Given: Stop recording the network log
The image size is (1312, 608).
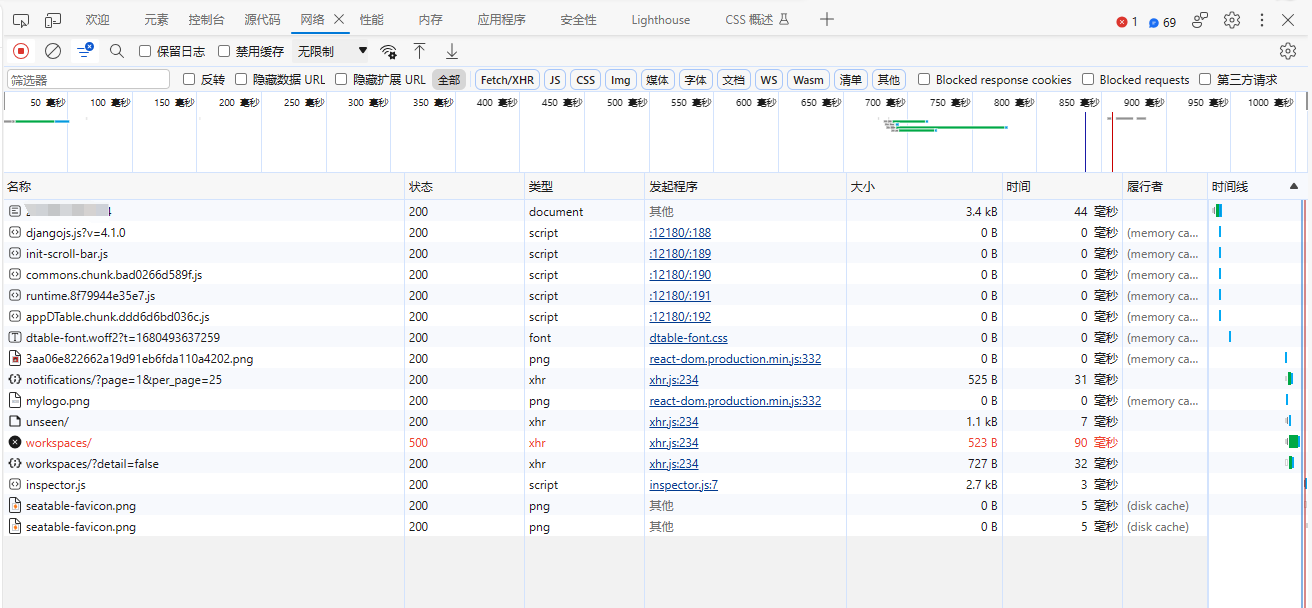Looking at the screenshot, I should point(21,51).
